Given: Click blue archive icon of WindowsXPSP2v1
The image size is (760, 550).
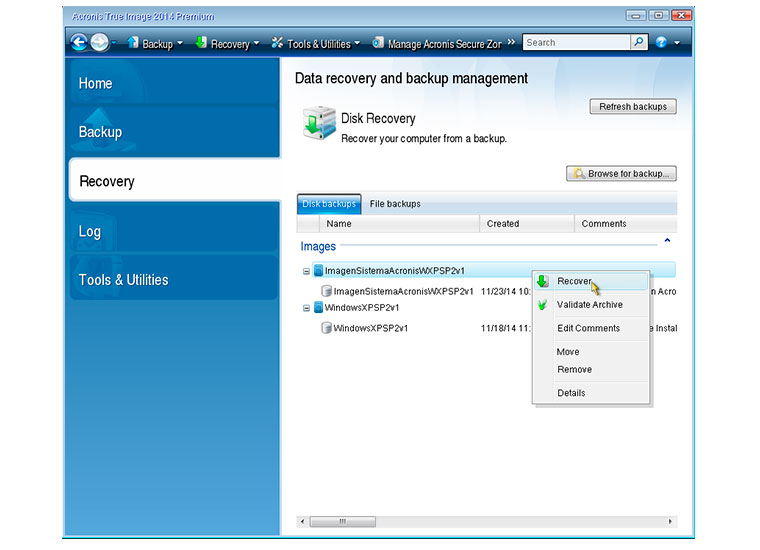Looking at the screenshot, I should point(318,307).
